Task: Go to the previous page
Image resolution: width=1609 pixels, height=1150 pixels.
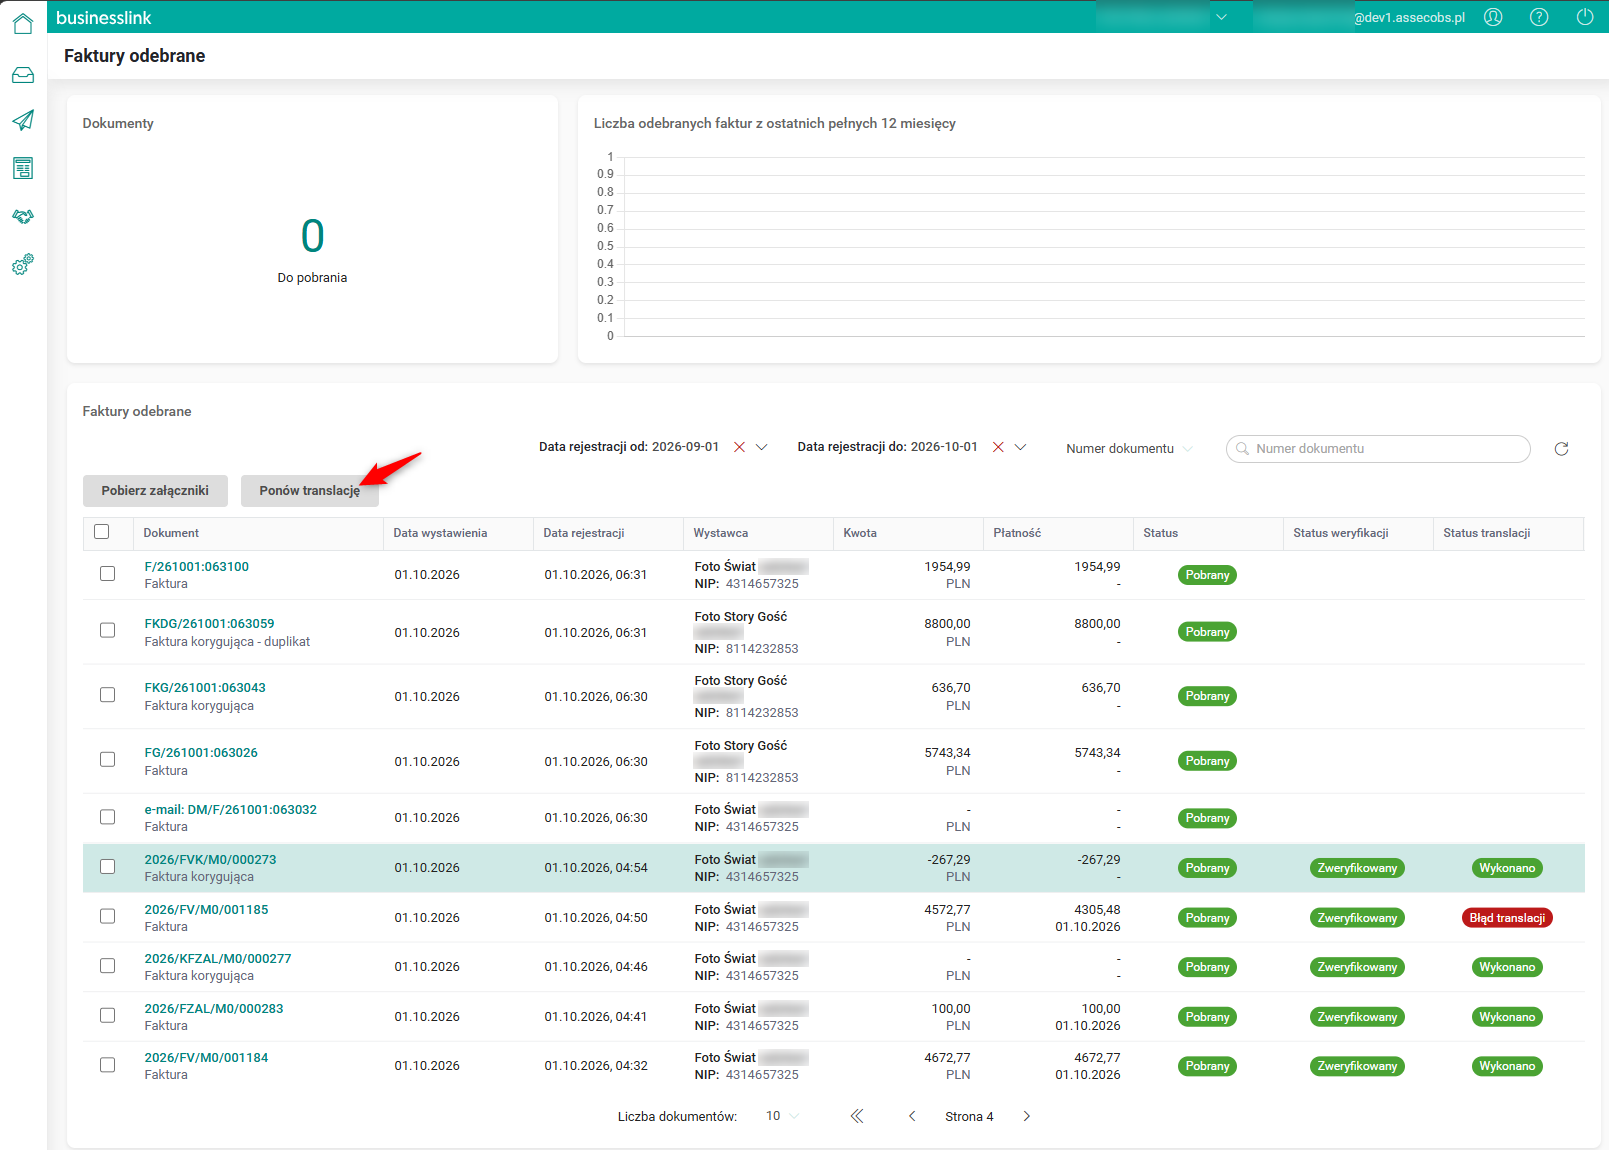Action: tap(912, 1116)
